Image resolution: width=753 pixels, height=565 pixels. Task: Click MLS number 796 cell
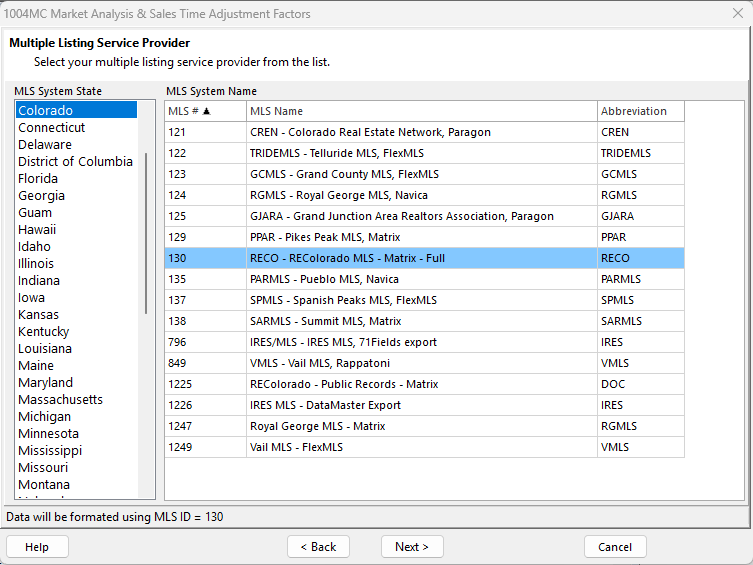click(x=205, y=342)
